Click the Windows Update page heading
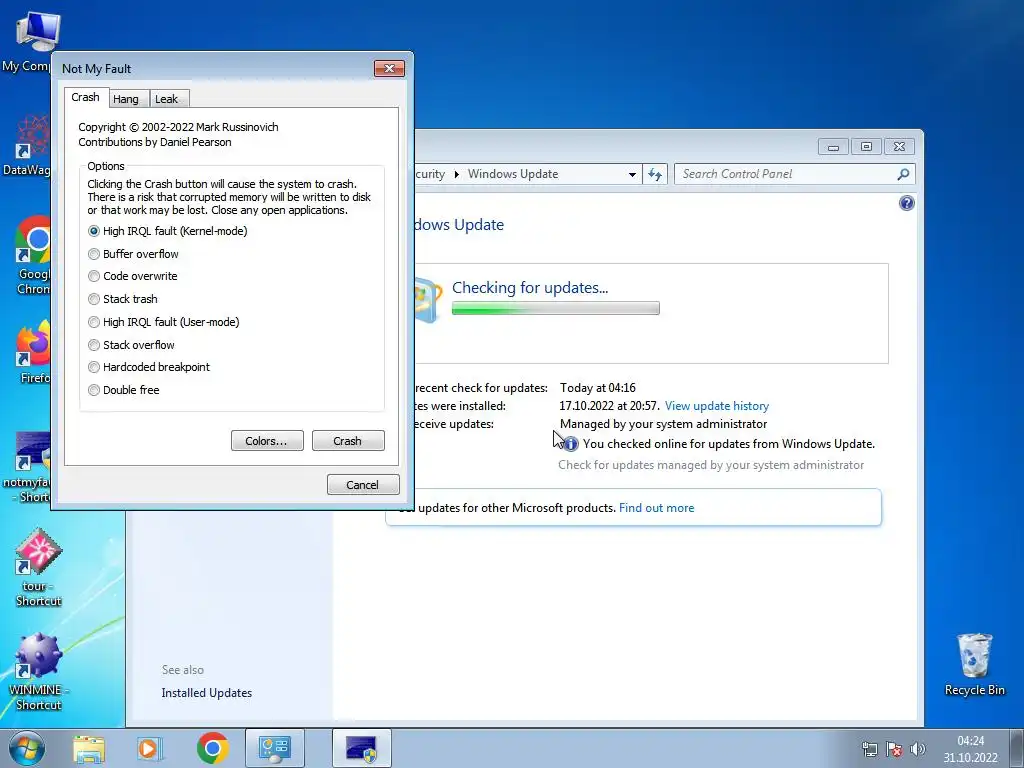The width and height of the screenshot is (1024, 768). [459, 225]
